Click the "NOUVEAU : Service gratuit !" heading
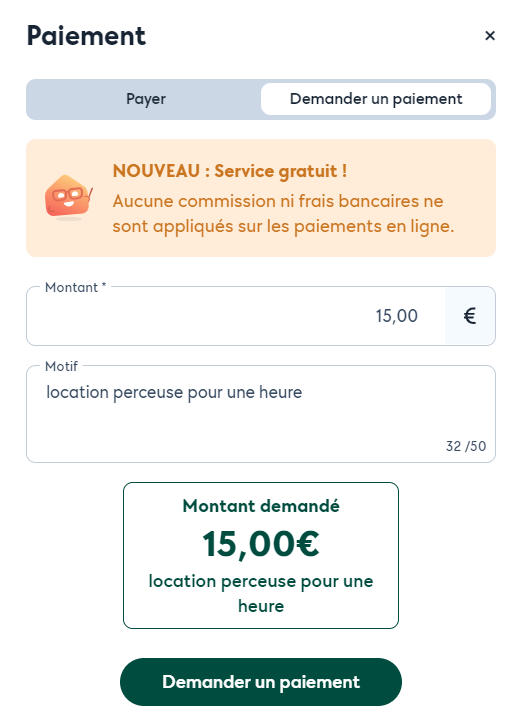Image resolution: width=521 pixels, height=721 pixels. [x=229, y=171]
